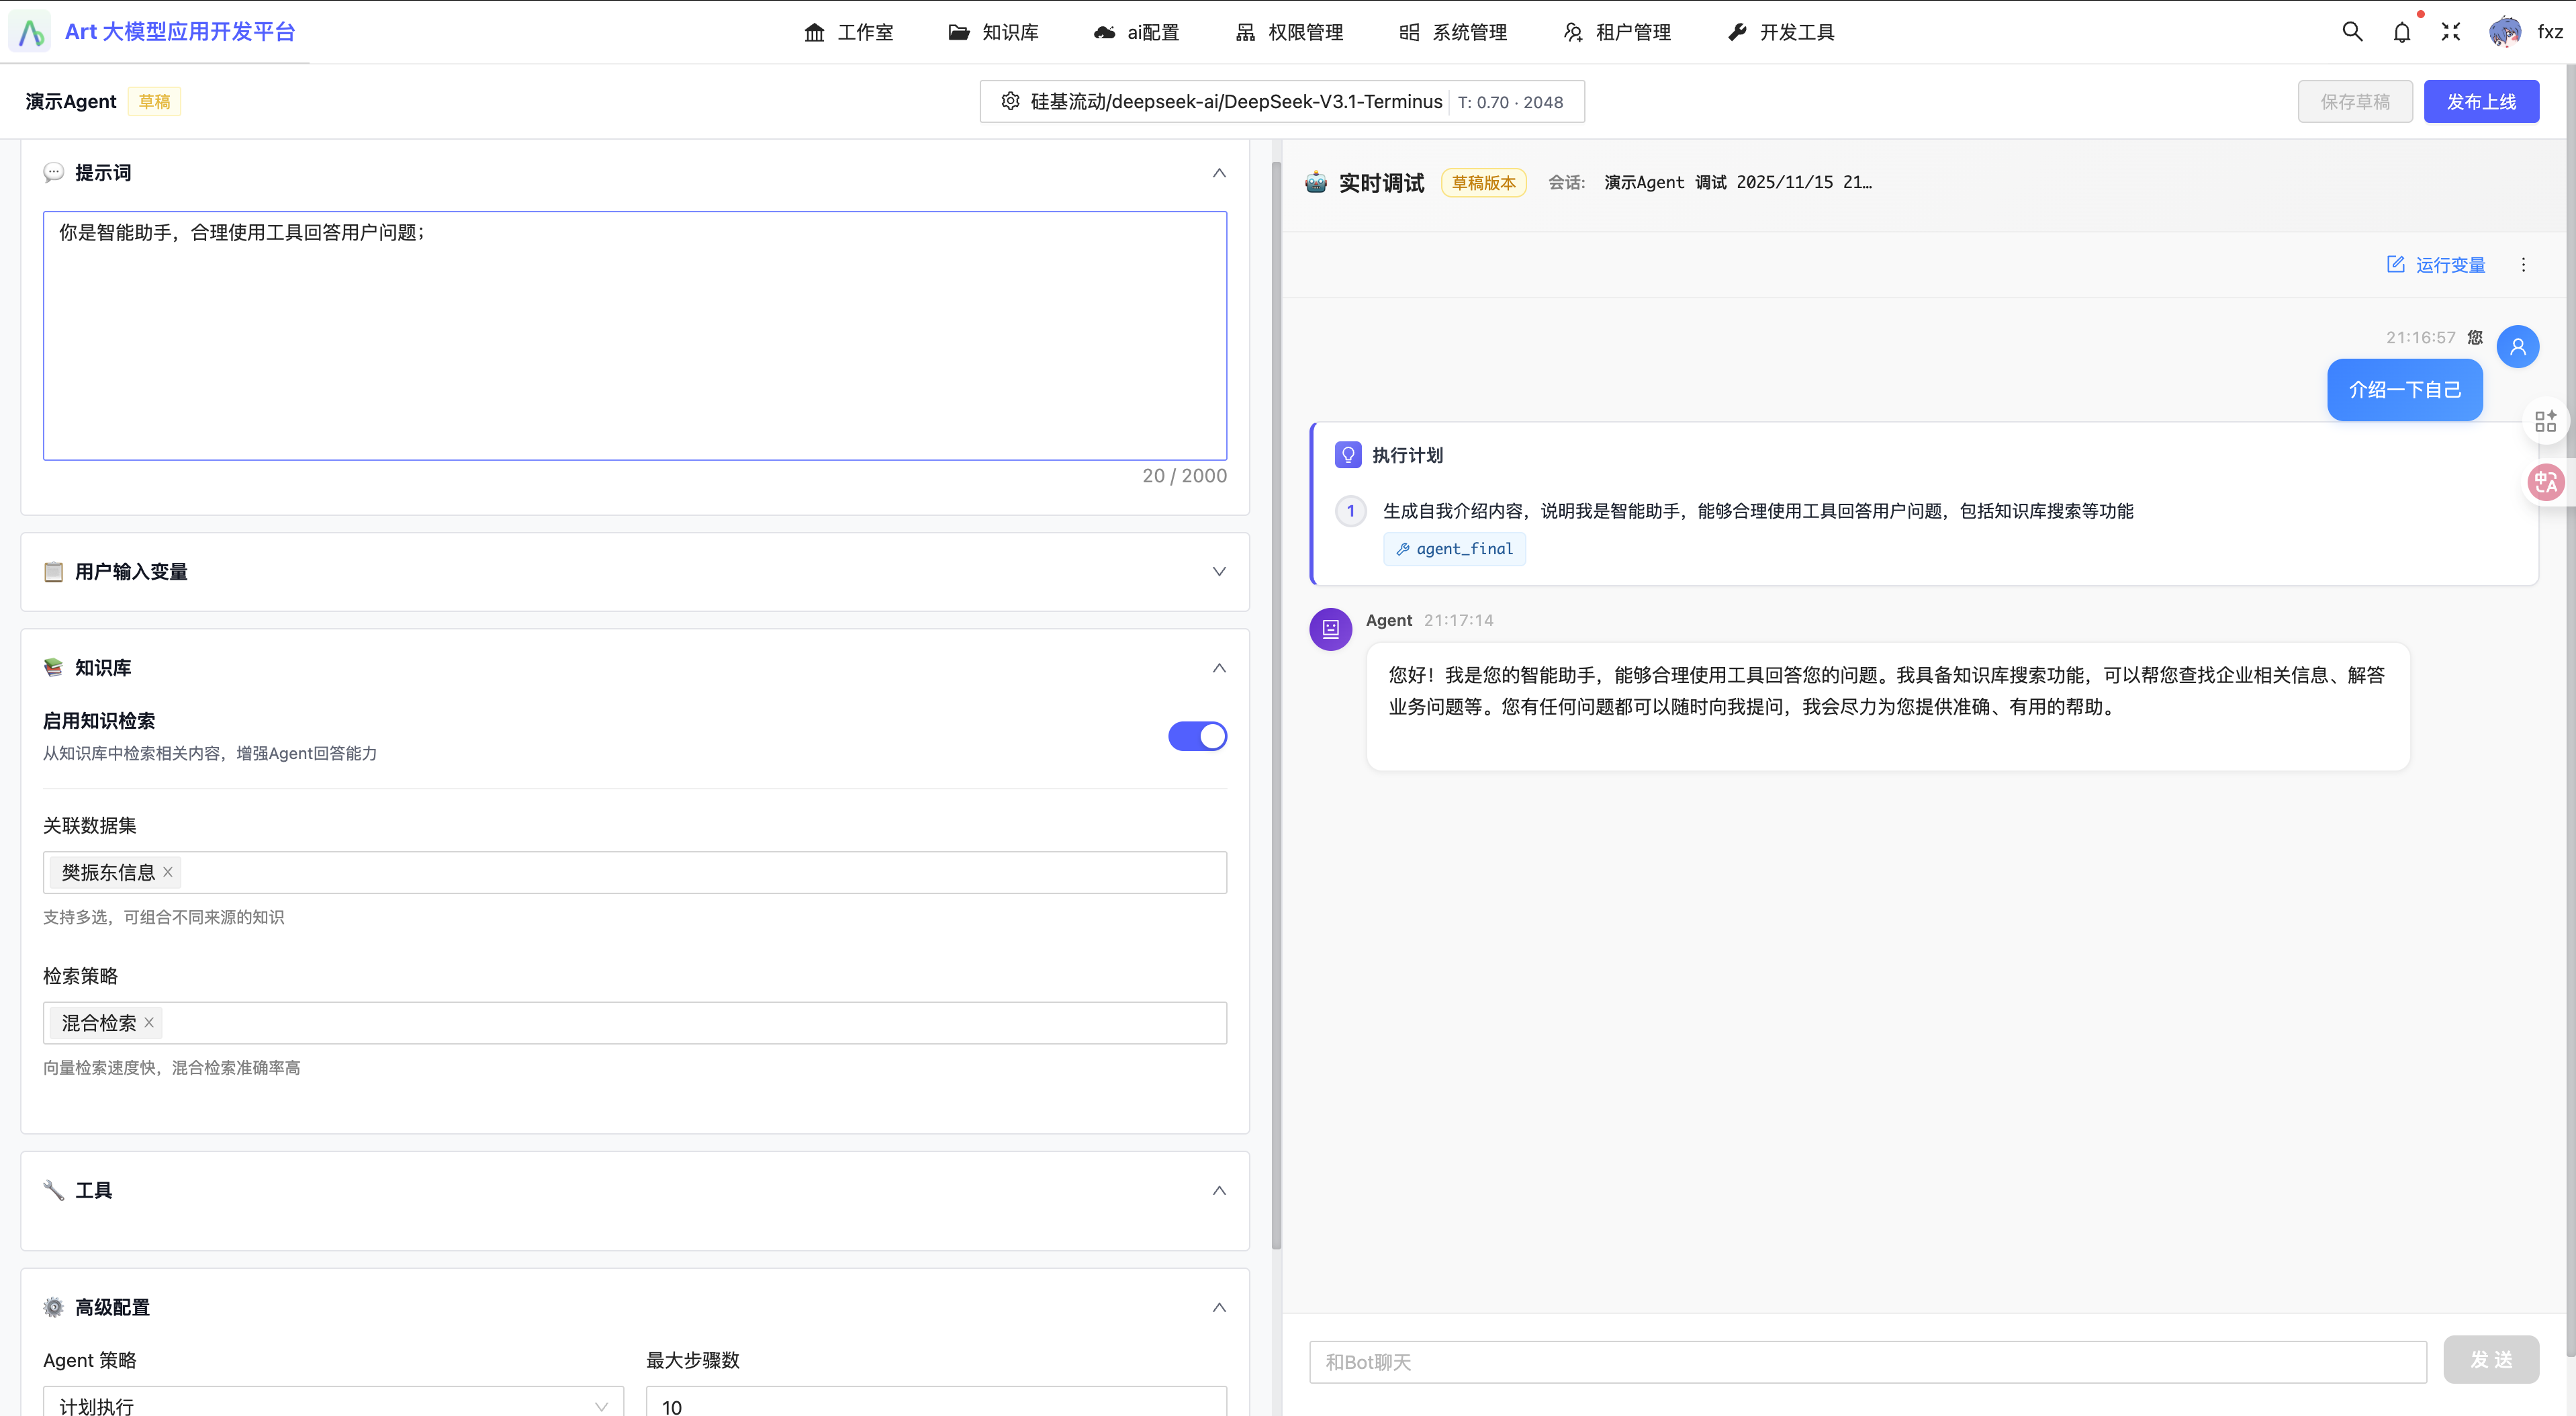
Task: Disable the 启用知识检索 switch
Action: click(1197, 736)
